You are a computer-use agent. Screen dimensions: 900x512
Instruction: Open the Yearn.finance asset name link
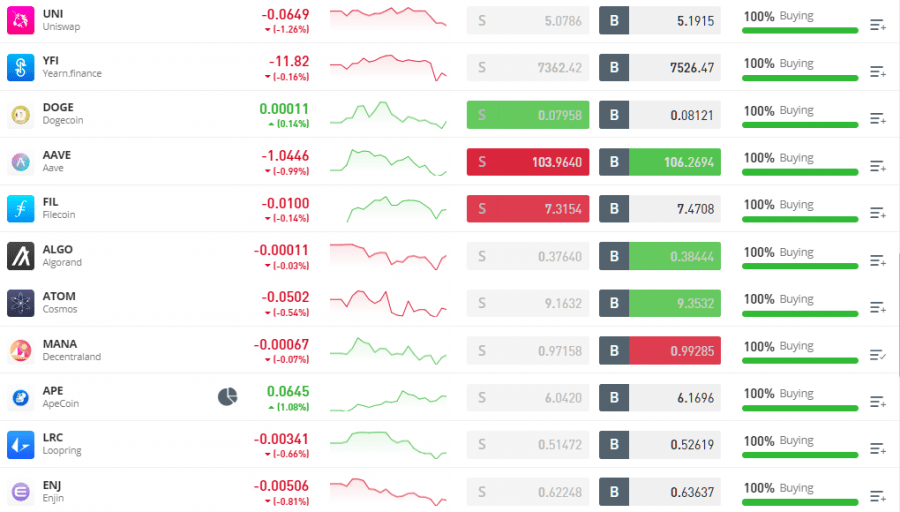tap(72, 73)
